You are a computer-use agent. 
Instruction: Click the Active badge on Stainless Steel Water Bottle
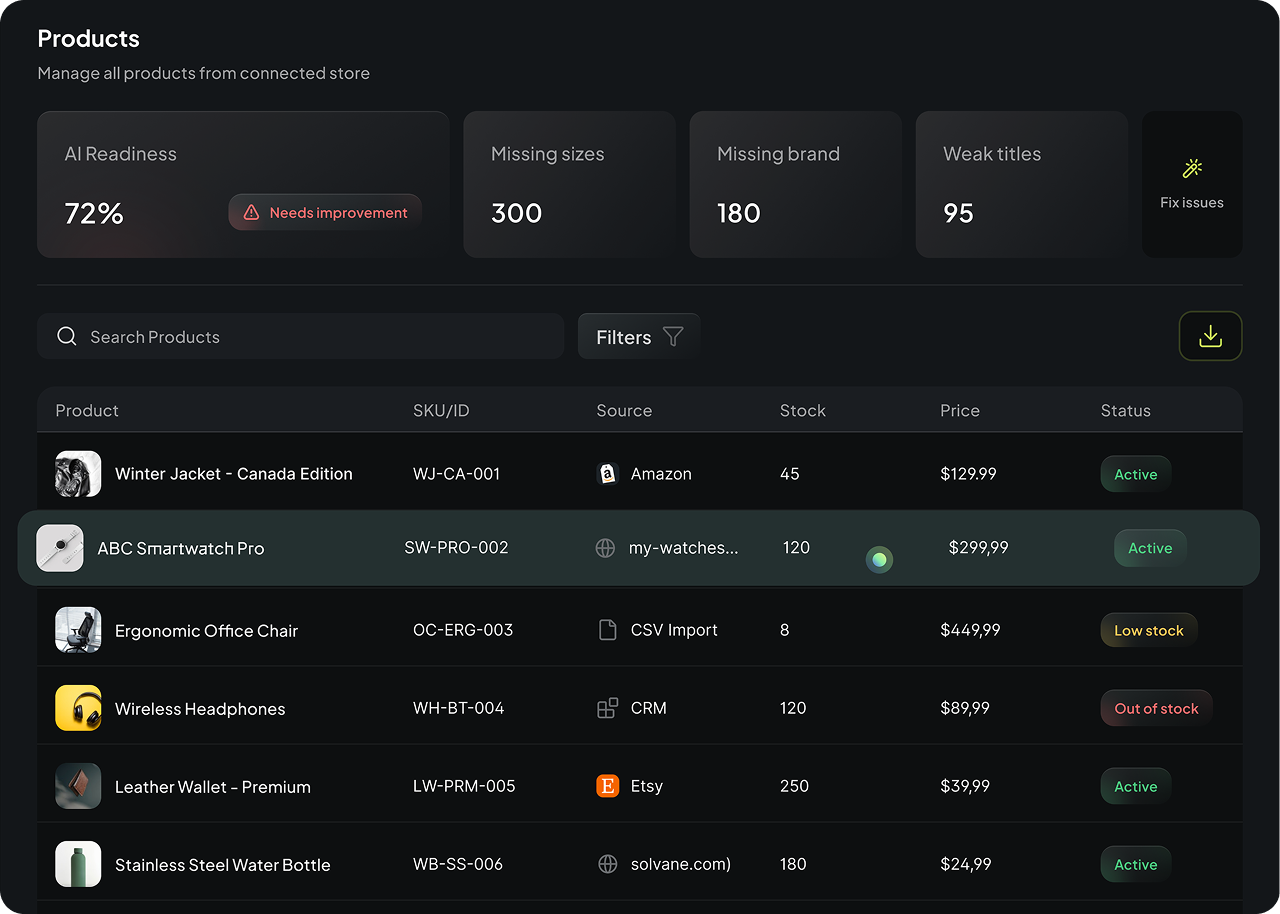point(1135,863)
